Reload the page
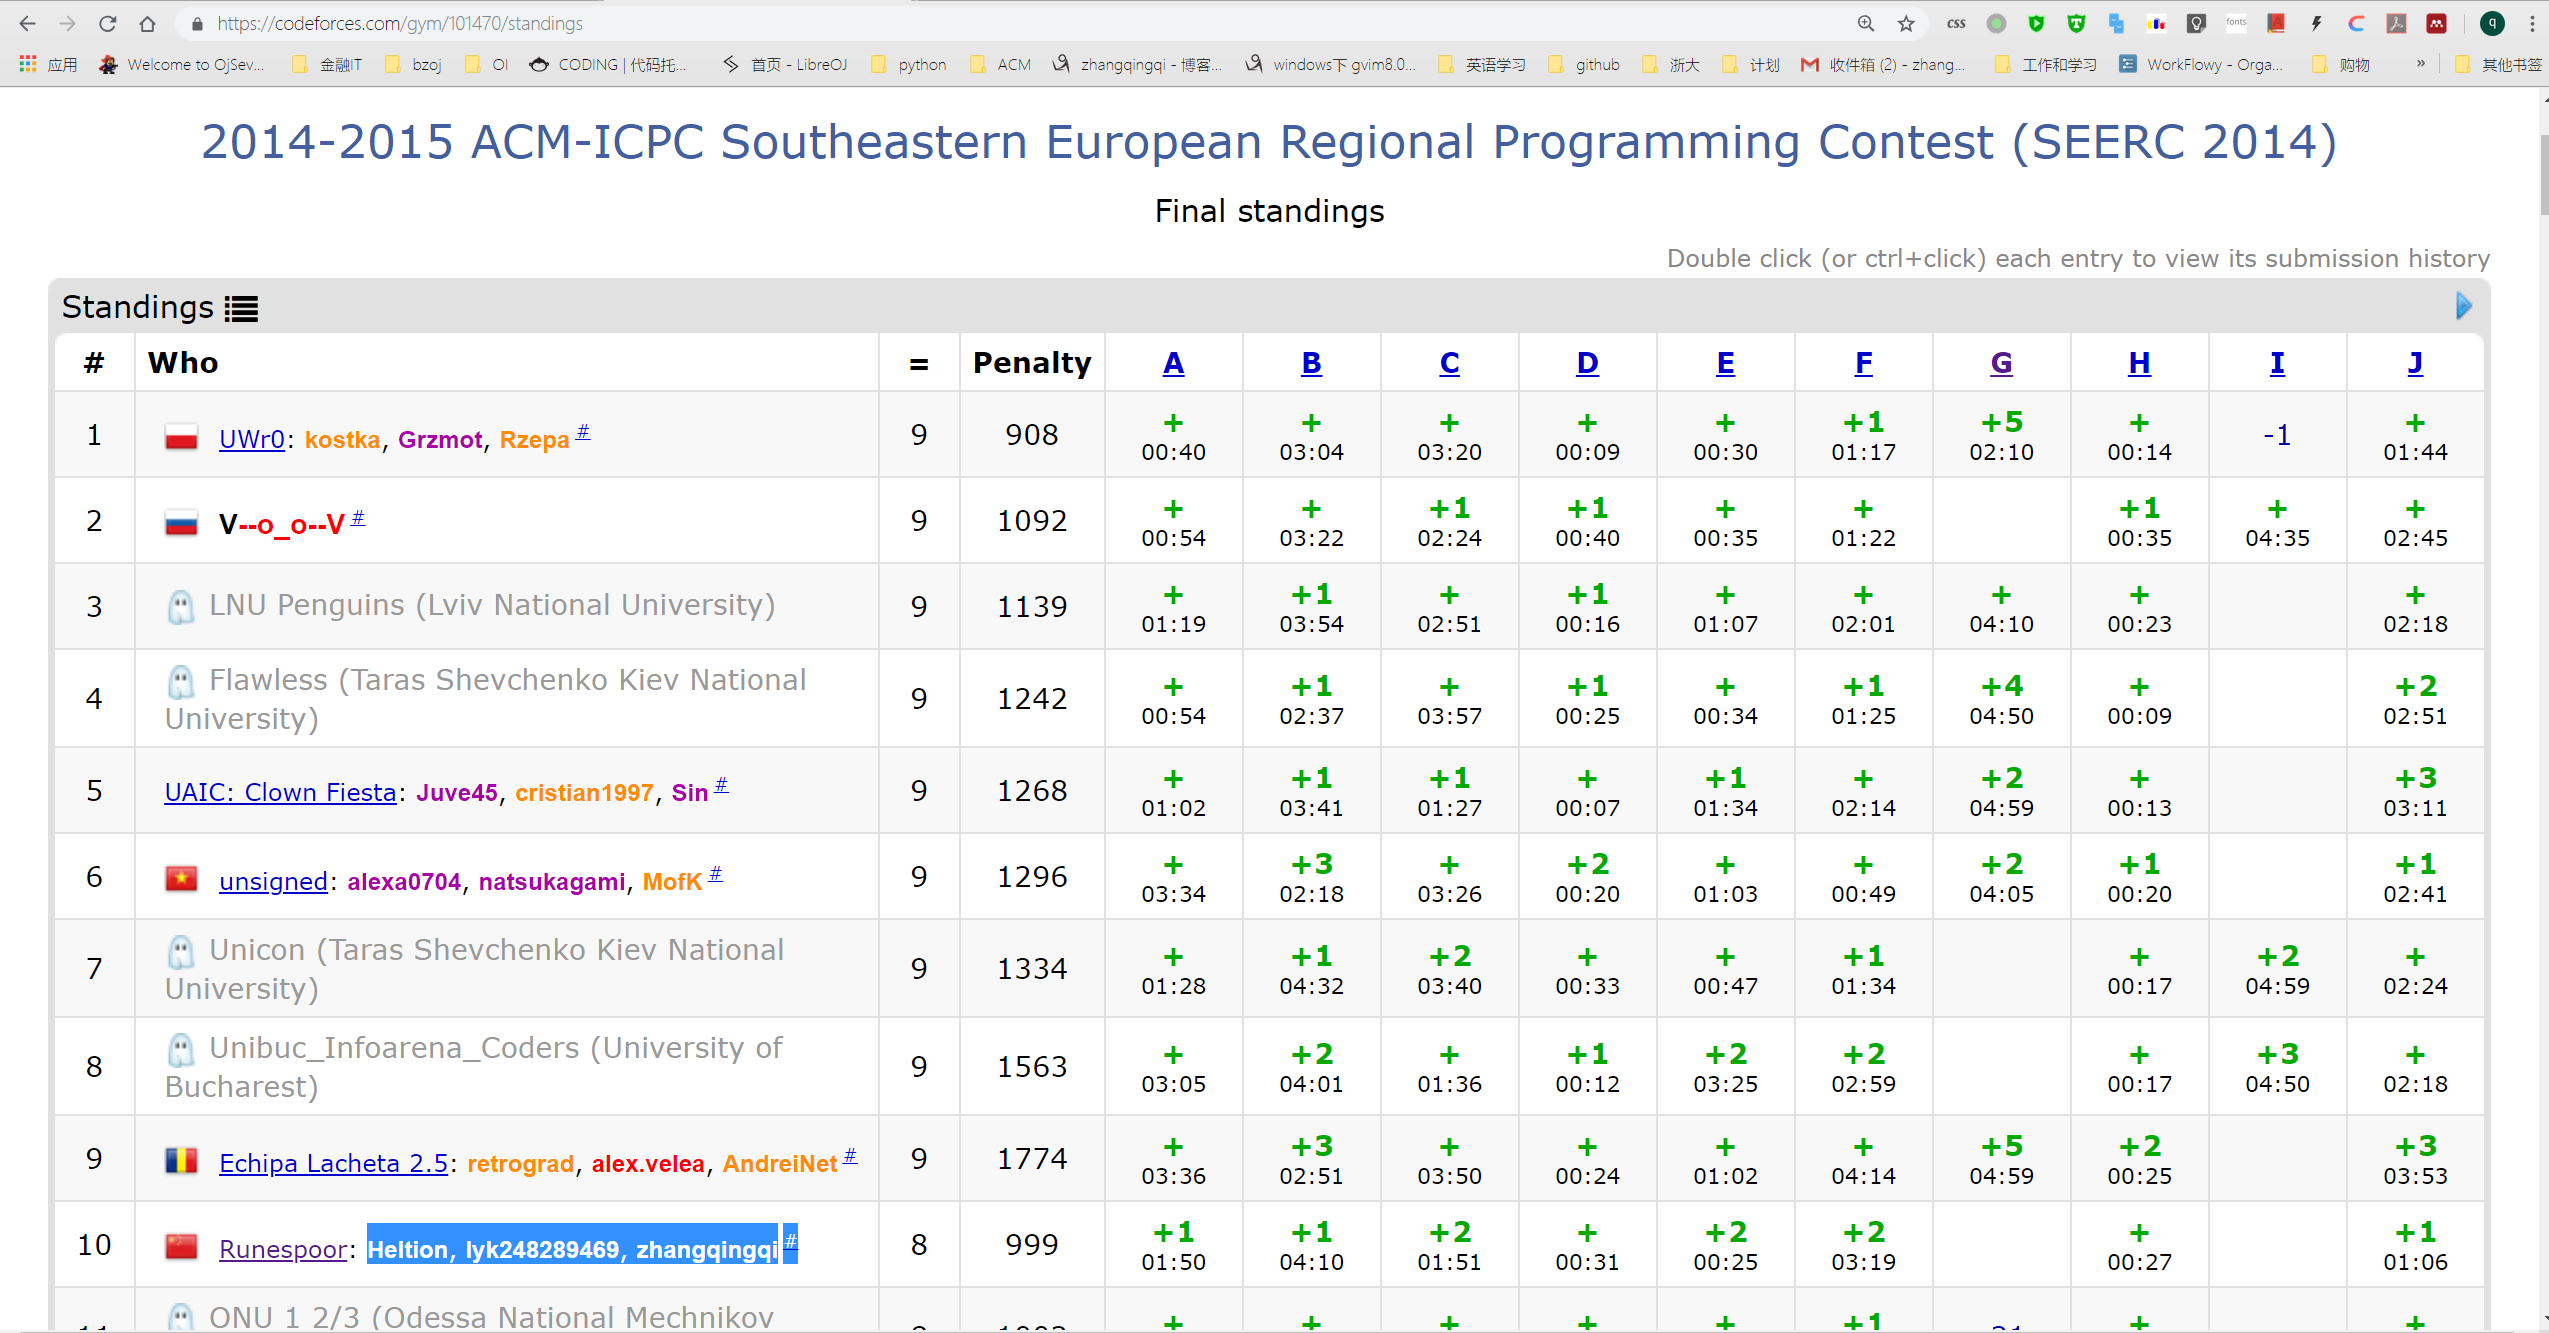The image size is (2549, 1333). click(108, 24)
